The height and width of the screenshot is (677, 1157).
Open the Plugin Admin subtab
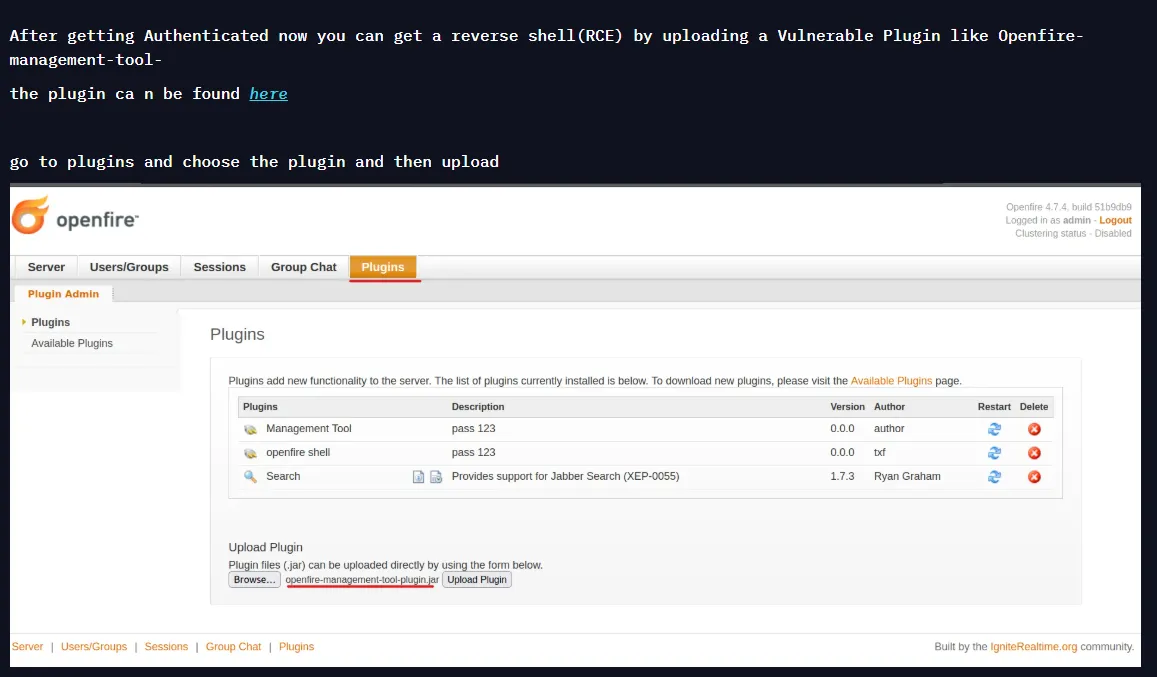click(x=63, y=294)
